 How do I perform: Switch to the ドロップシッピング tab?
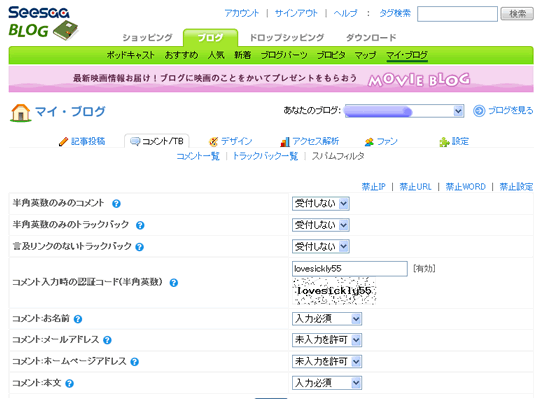[287, 38]
